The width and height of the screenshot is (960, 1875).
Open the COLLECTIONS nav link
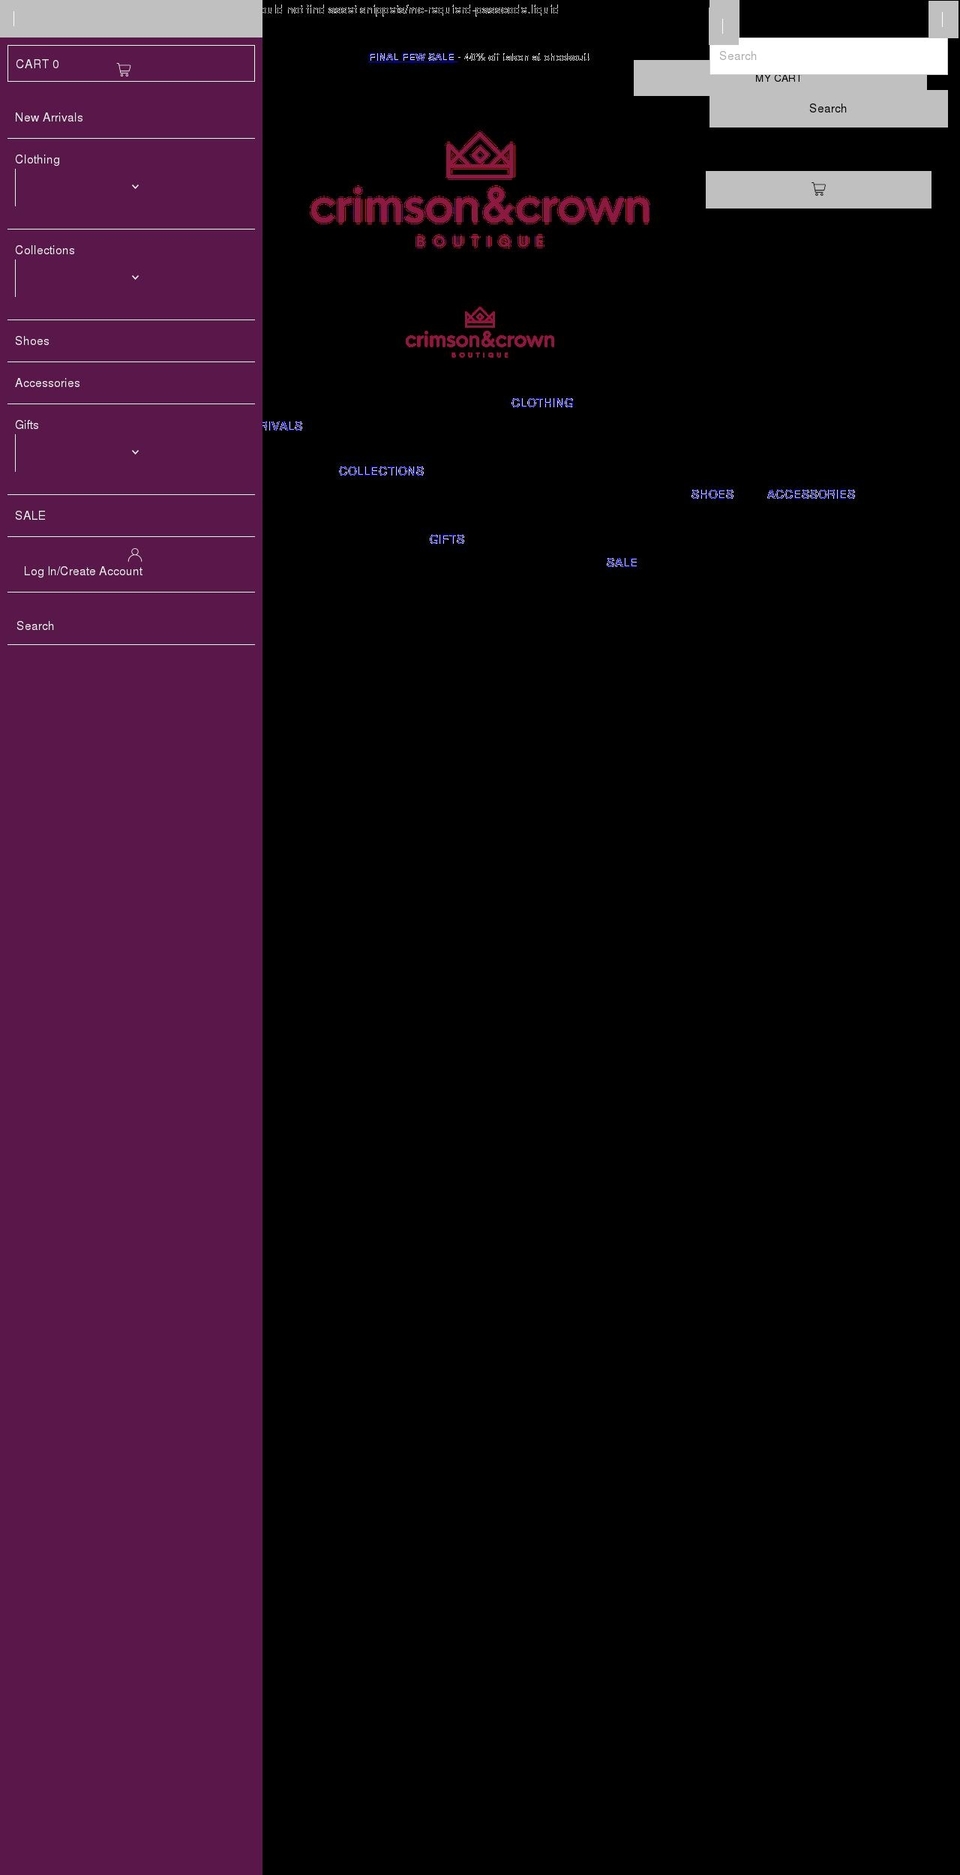click(x=381, y=471)
